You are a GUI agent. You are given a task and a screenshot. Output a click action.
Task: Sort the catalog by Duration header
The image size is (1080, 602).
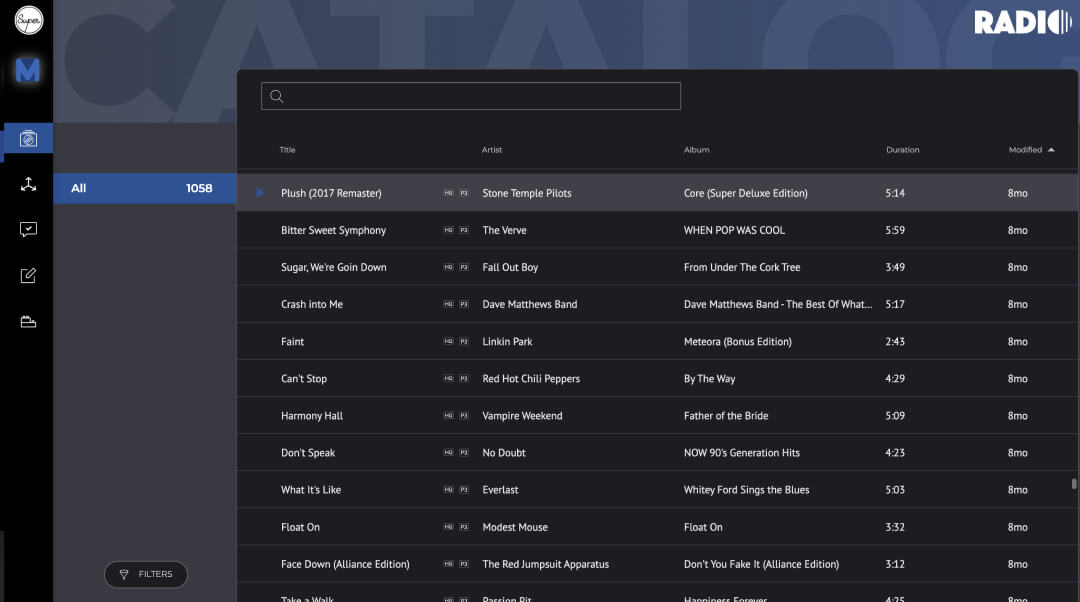pos(902,150)
